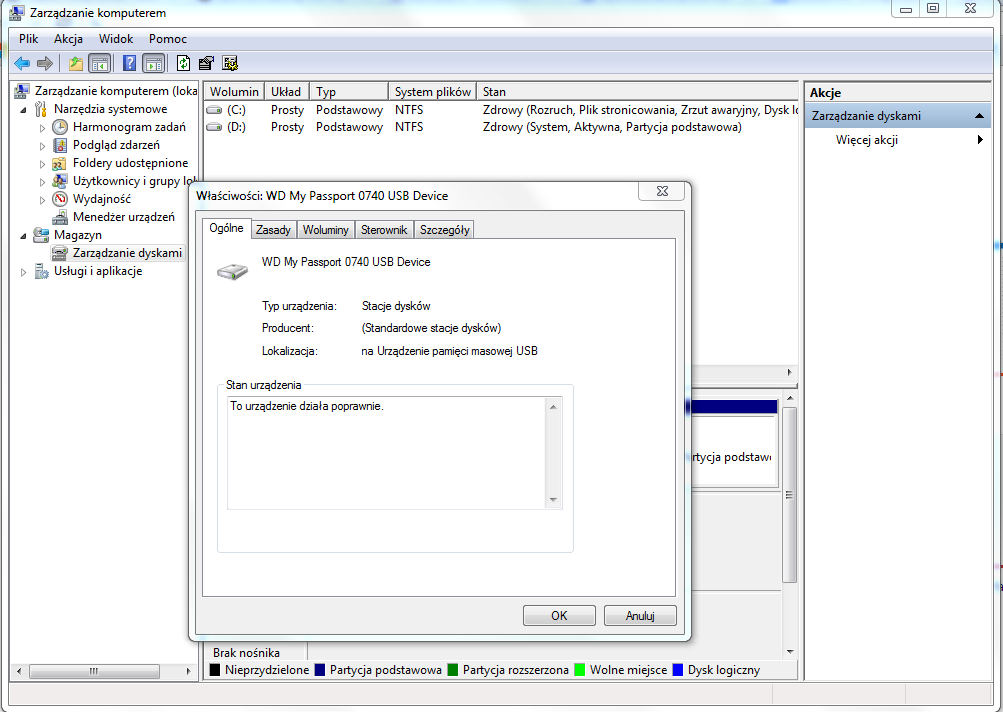Select the Ogólne tab
Image resolution: width=1003 pixels, height=712 pixels.
click(226, 228)
